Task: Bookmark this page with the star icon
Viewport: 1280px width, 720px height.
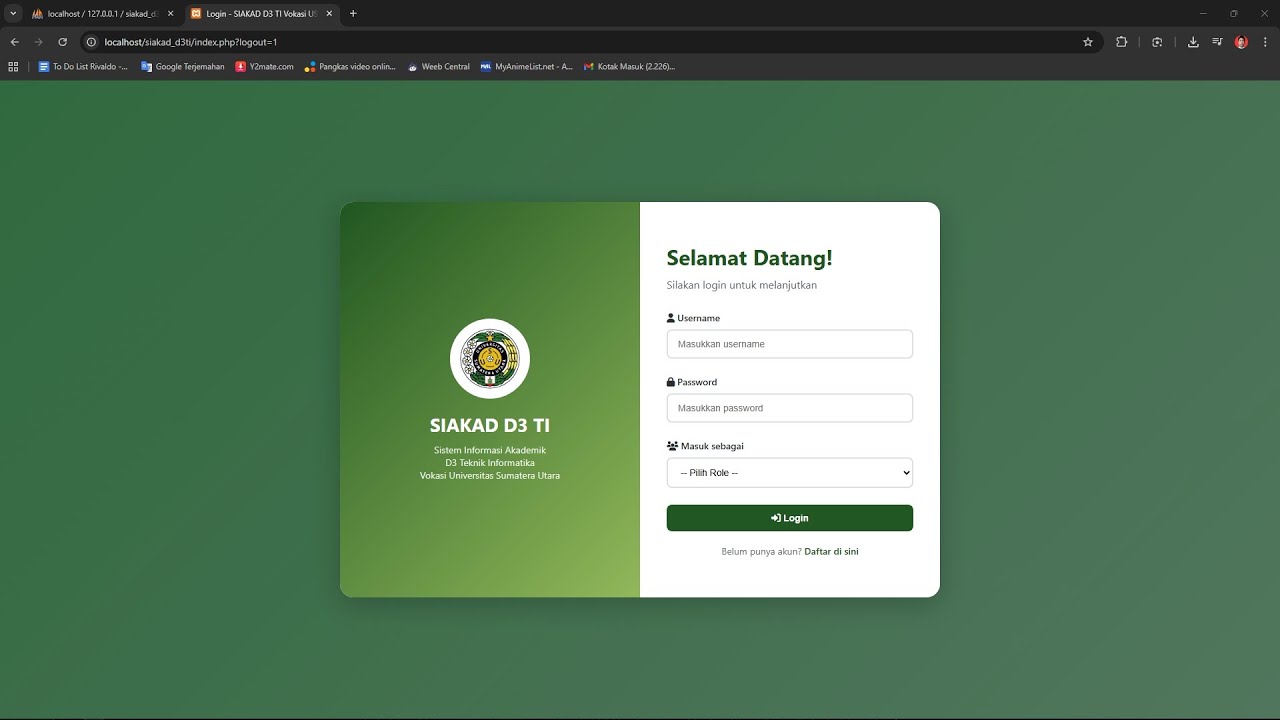Action: tap(1088, 42)
